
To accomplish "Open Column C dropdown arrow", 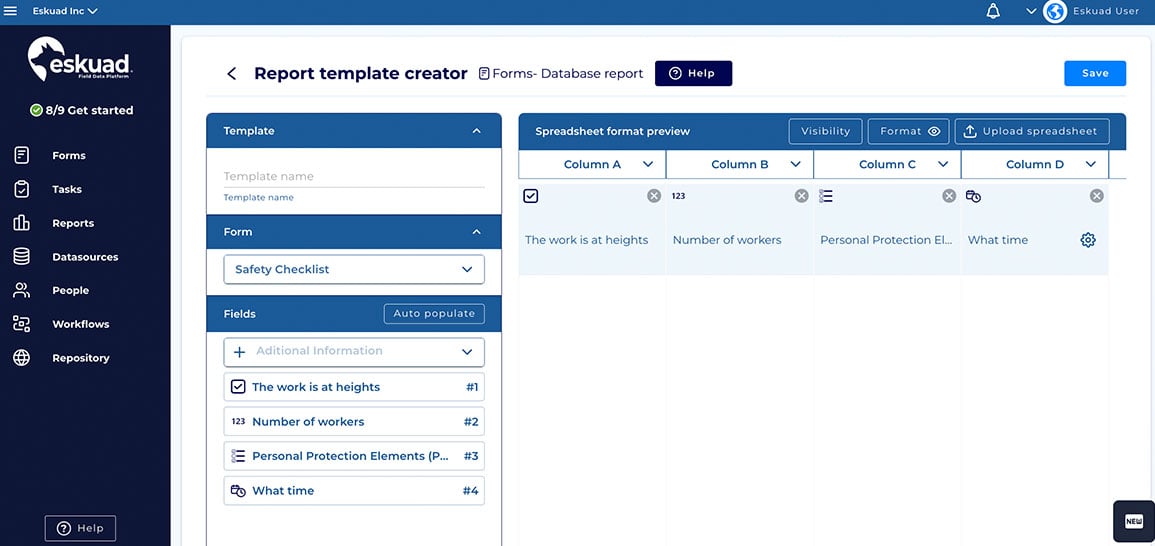I will 943,164.
